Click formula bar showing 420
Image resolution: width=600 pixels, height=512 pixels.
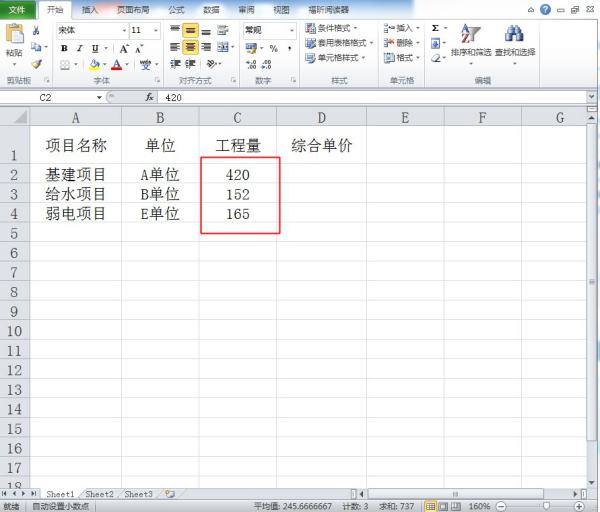coord(373,98)
